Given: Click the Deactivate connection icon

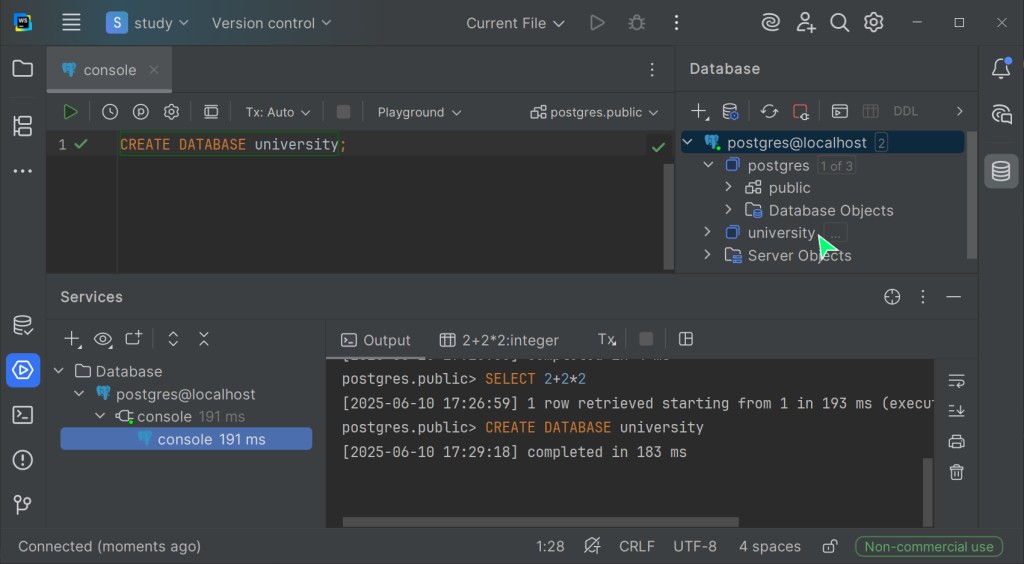Looking at the screenshot, I should [x=801, y=111].
